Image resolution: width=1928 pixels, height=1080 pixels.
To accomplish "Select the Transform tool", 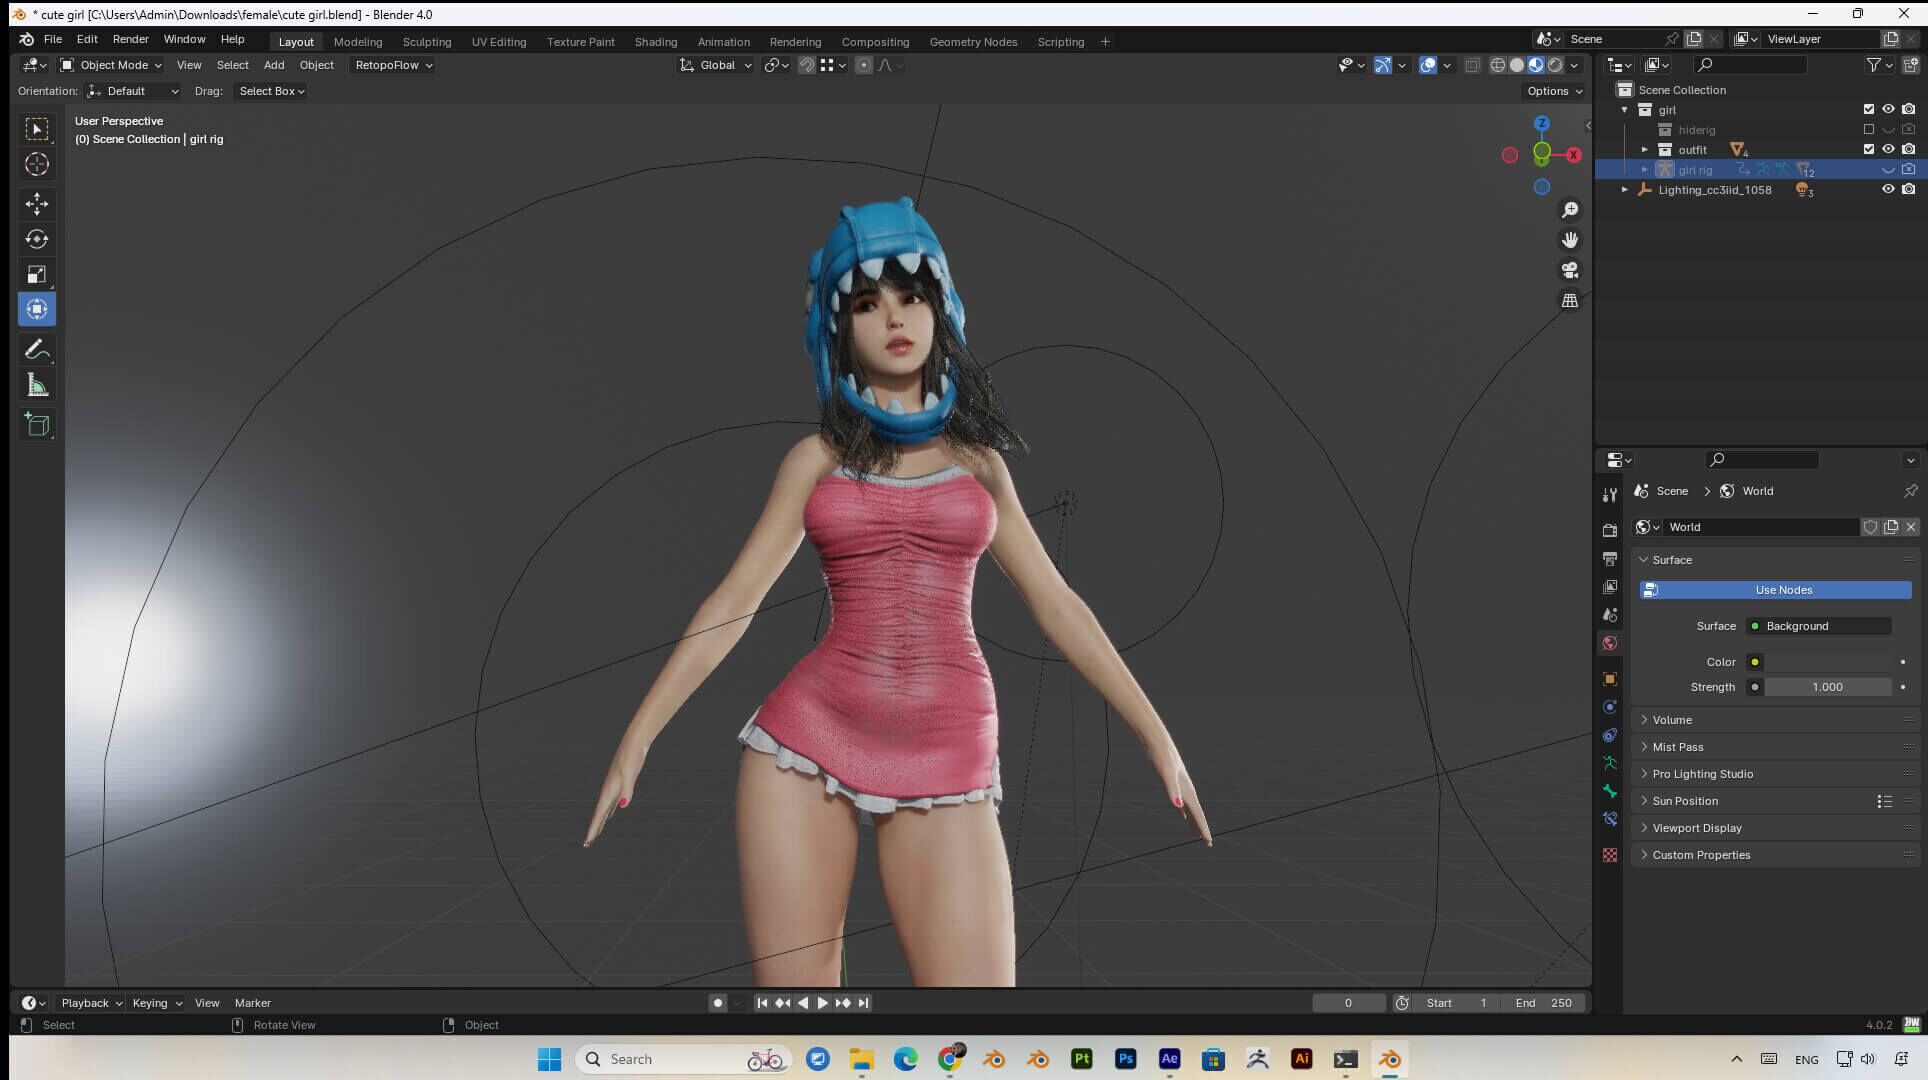I will (37, 309).
